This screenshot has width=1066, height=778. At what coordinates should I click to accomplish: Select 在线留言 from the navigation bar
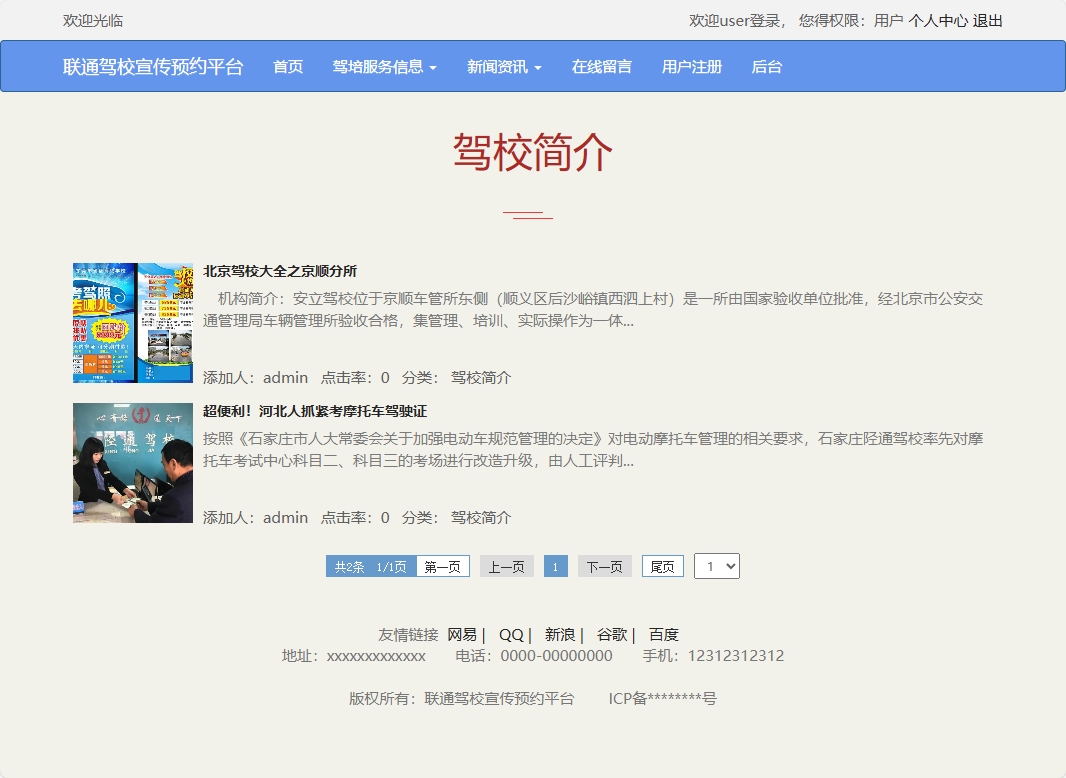(601, 66)
